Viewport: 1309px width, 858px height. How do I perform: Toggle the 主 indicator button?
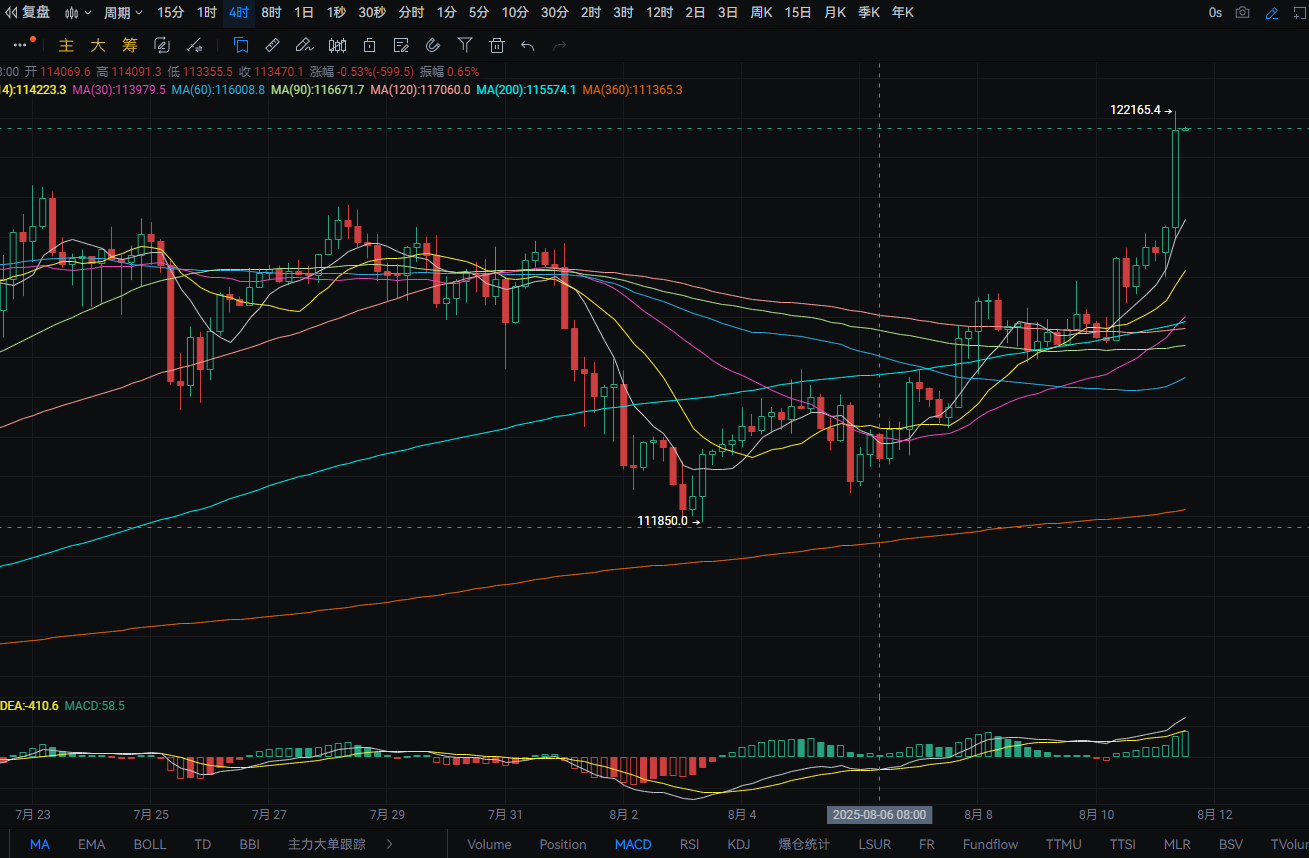pyautogui.click(x=67, y=45)
